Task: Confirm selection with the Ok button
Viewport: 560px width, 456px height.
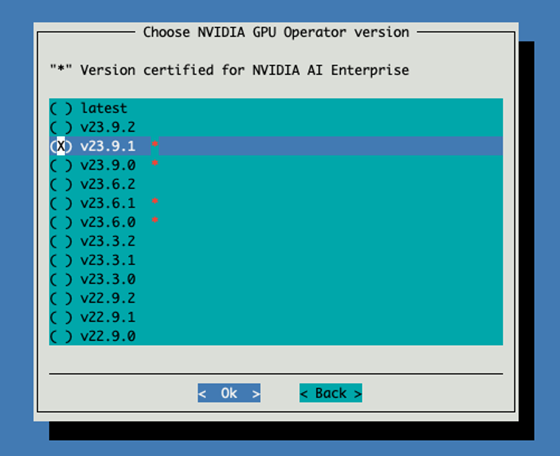Action: (229, 393)
